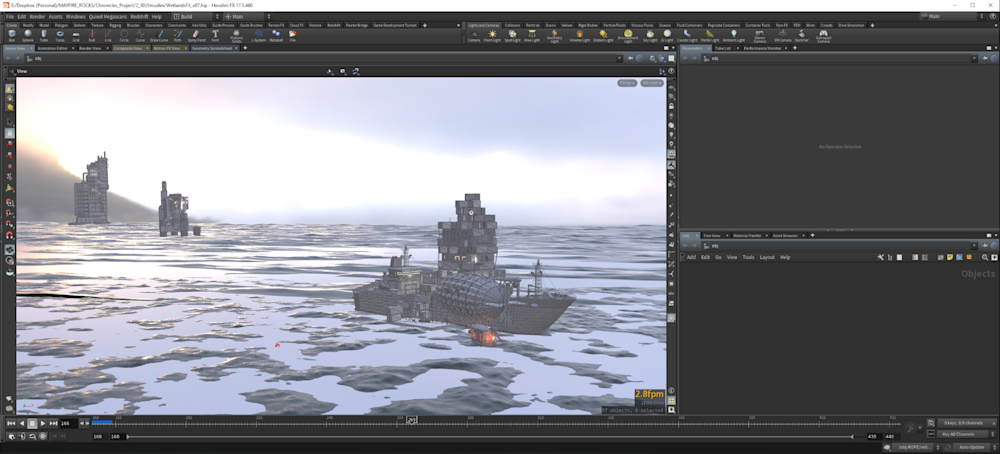Add a Torus primitive from the shelf

(x=60, y=35)
